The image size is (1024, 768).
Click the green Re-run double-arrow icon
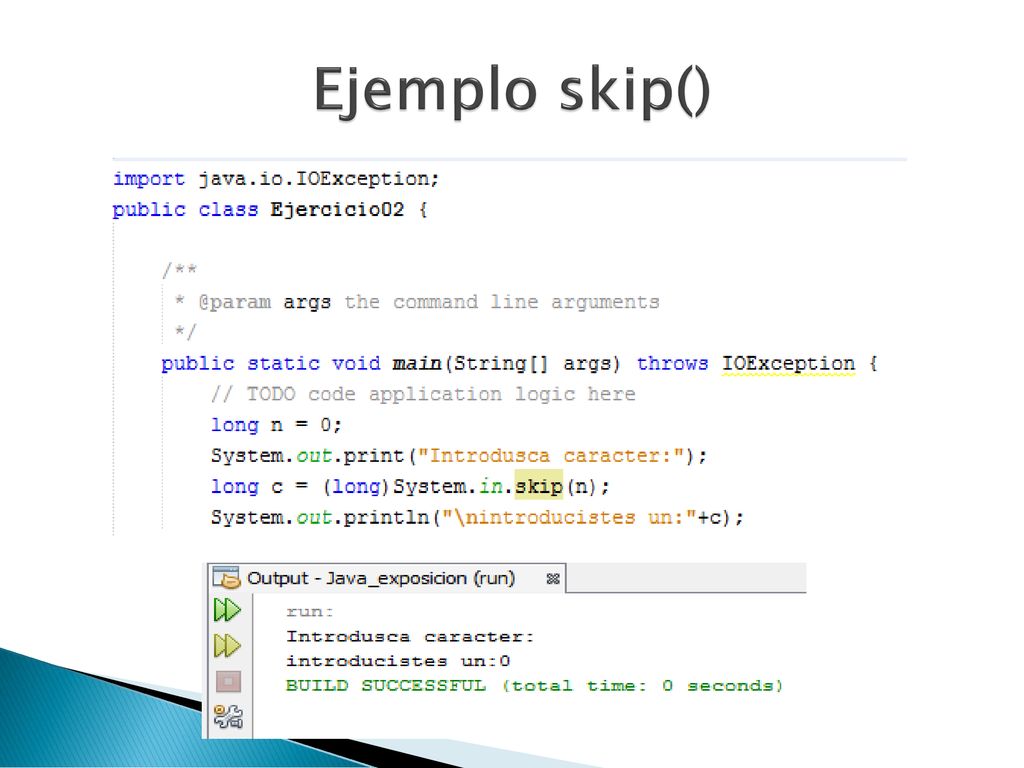point(227,610)
